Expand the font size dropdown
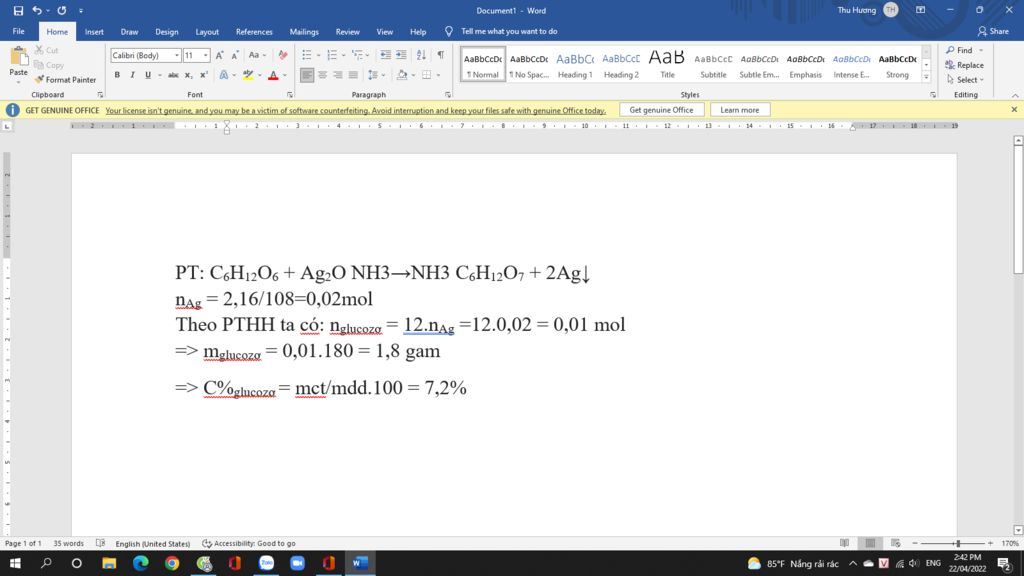 point(205,56)
